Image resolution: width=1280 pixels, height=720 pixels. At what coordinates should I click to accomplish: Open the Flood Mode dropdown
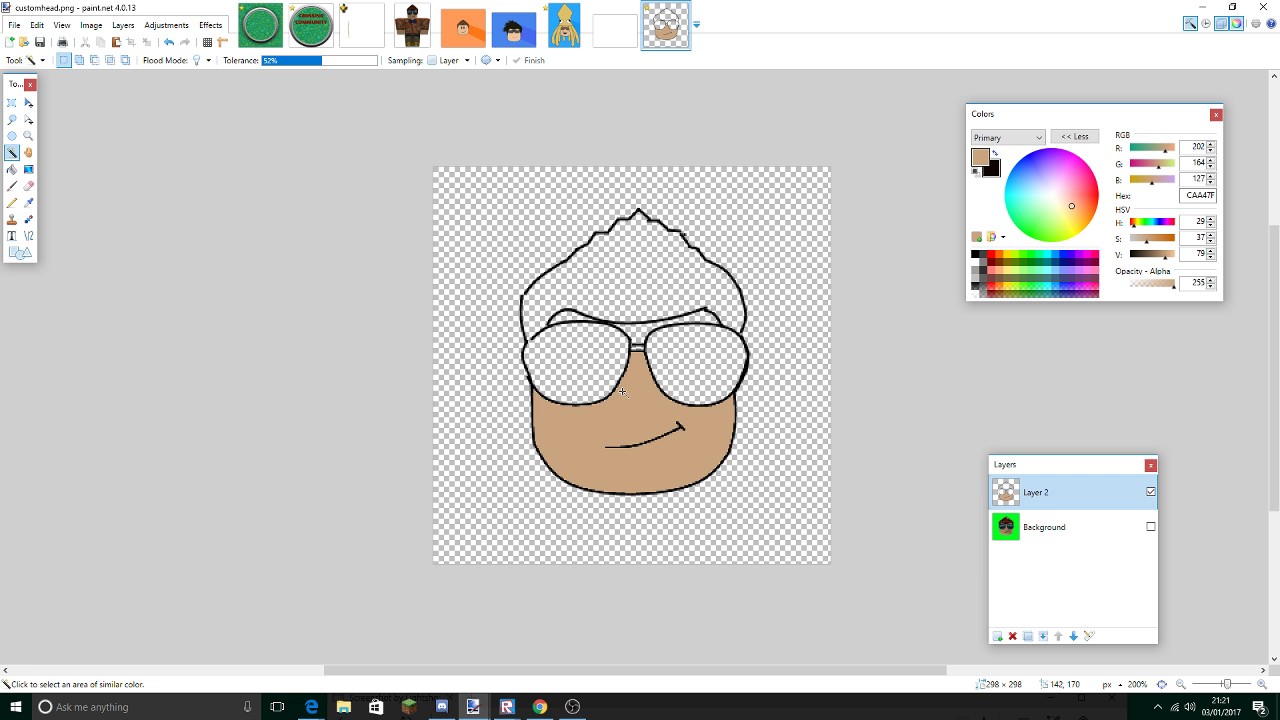[208, 60]
